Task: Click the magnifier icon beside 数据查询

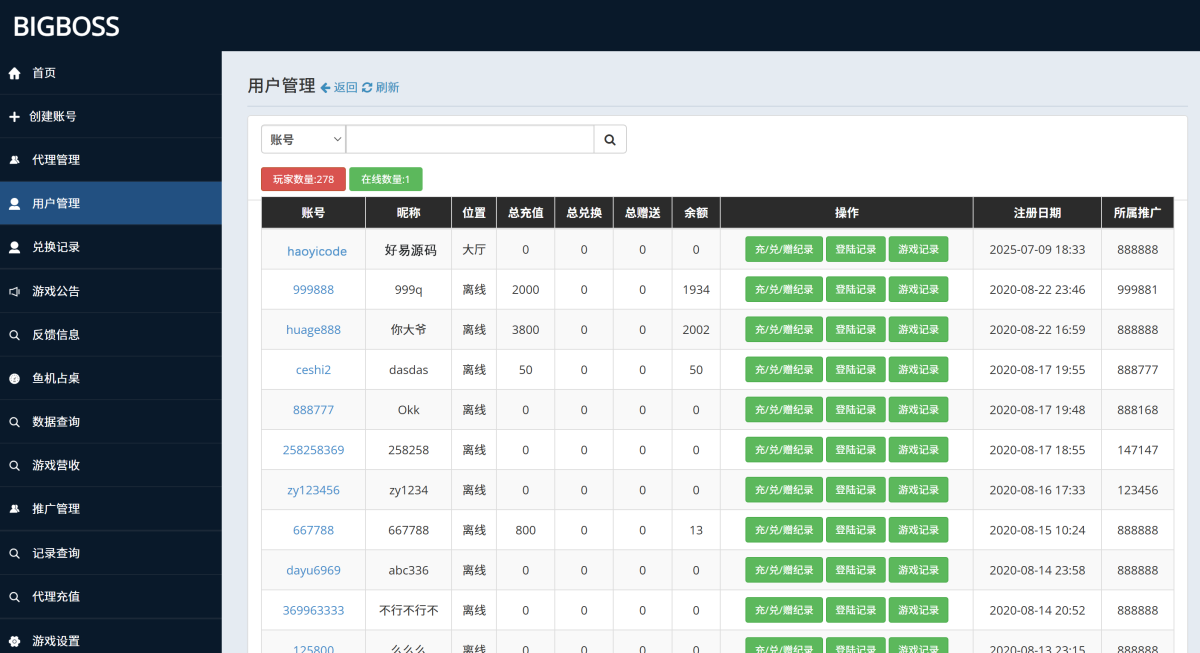Action: (x=15, y=422)
